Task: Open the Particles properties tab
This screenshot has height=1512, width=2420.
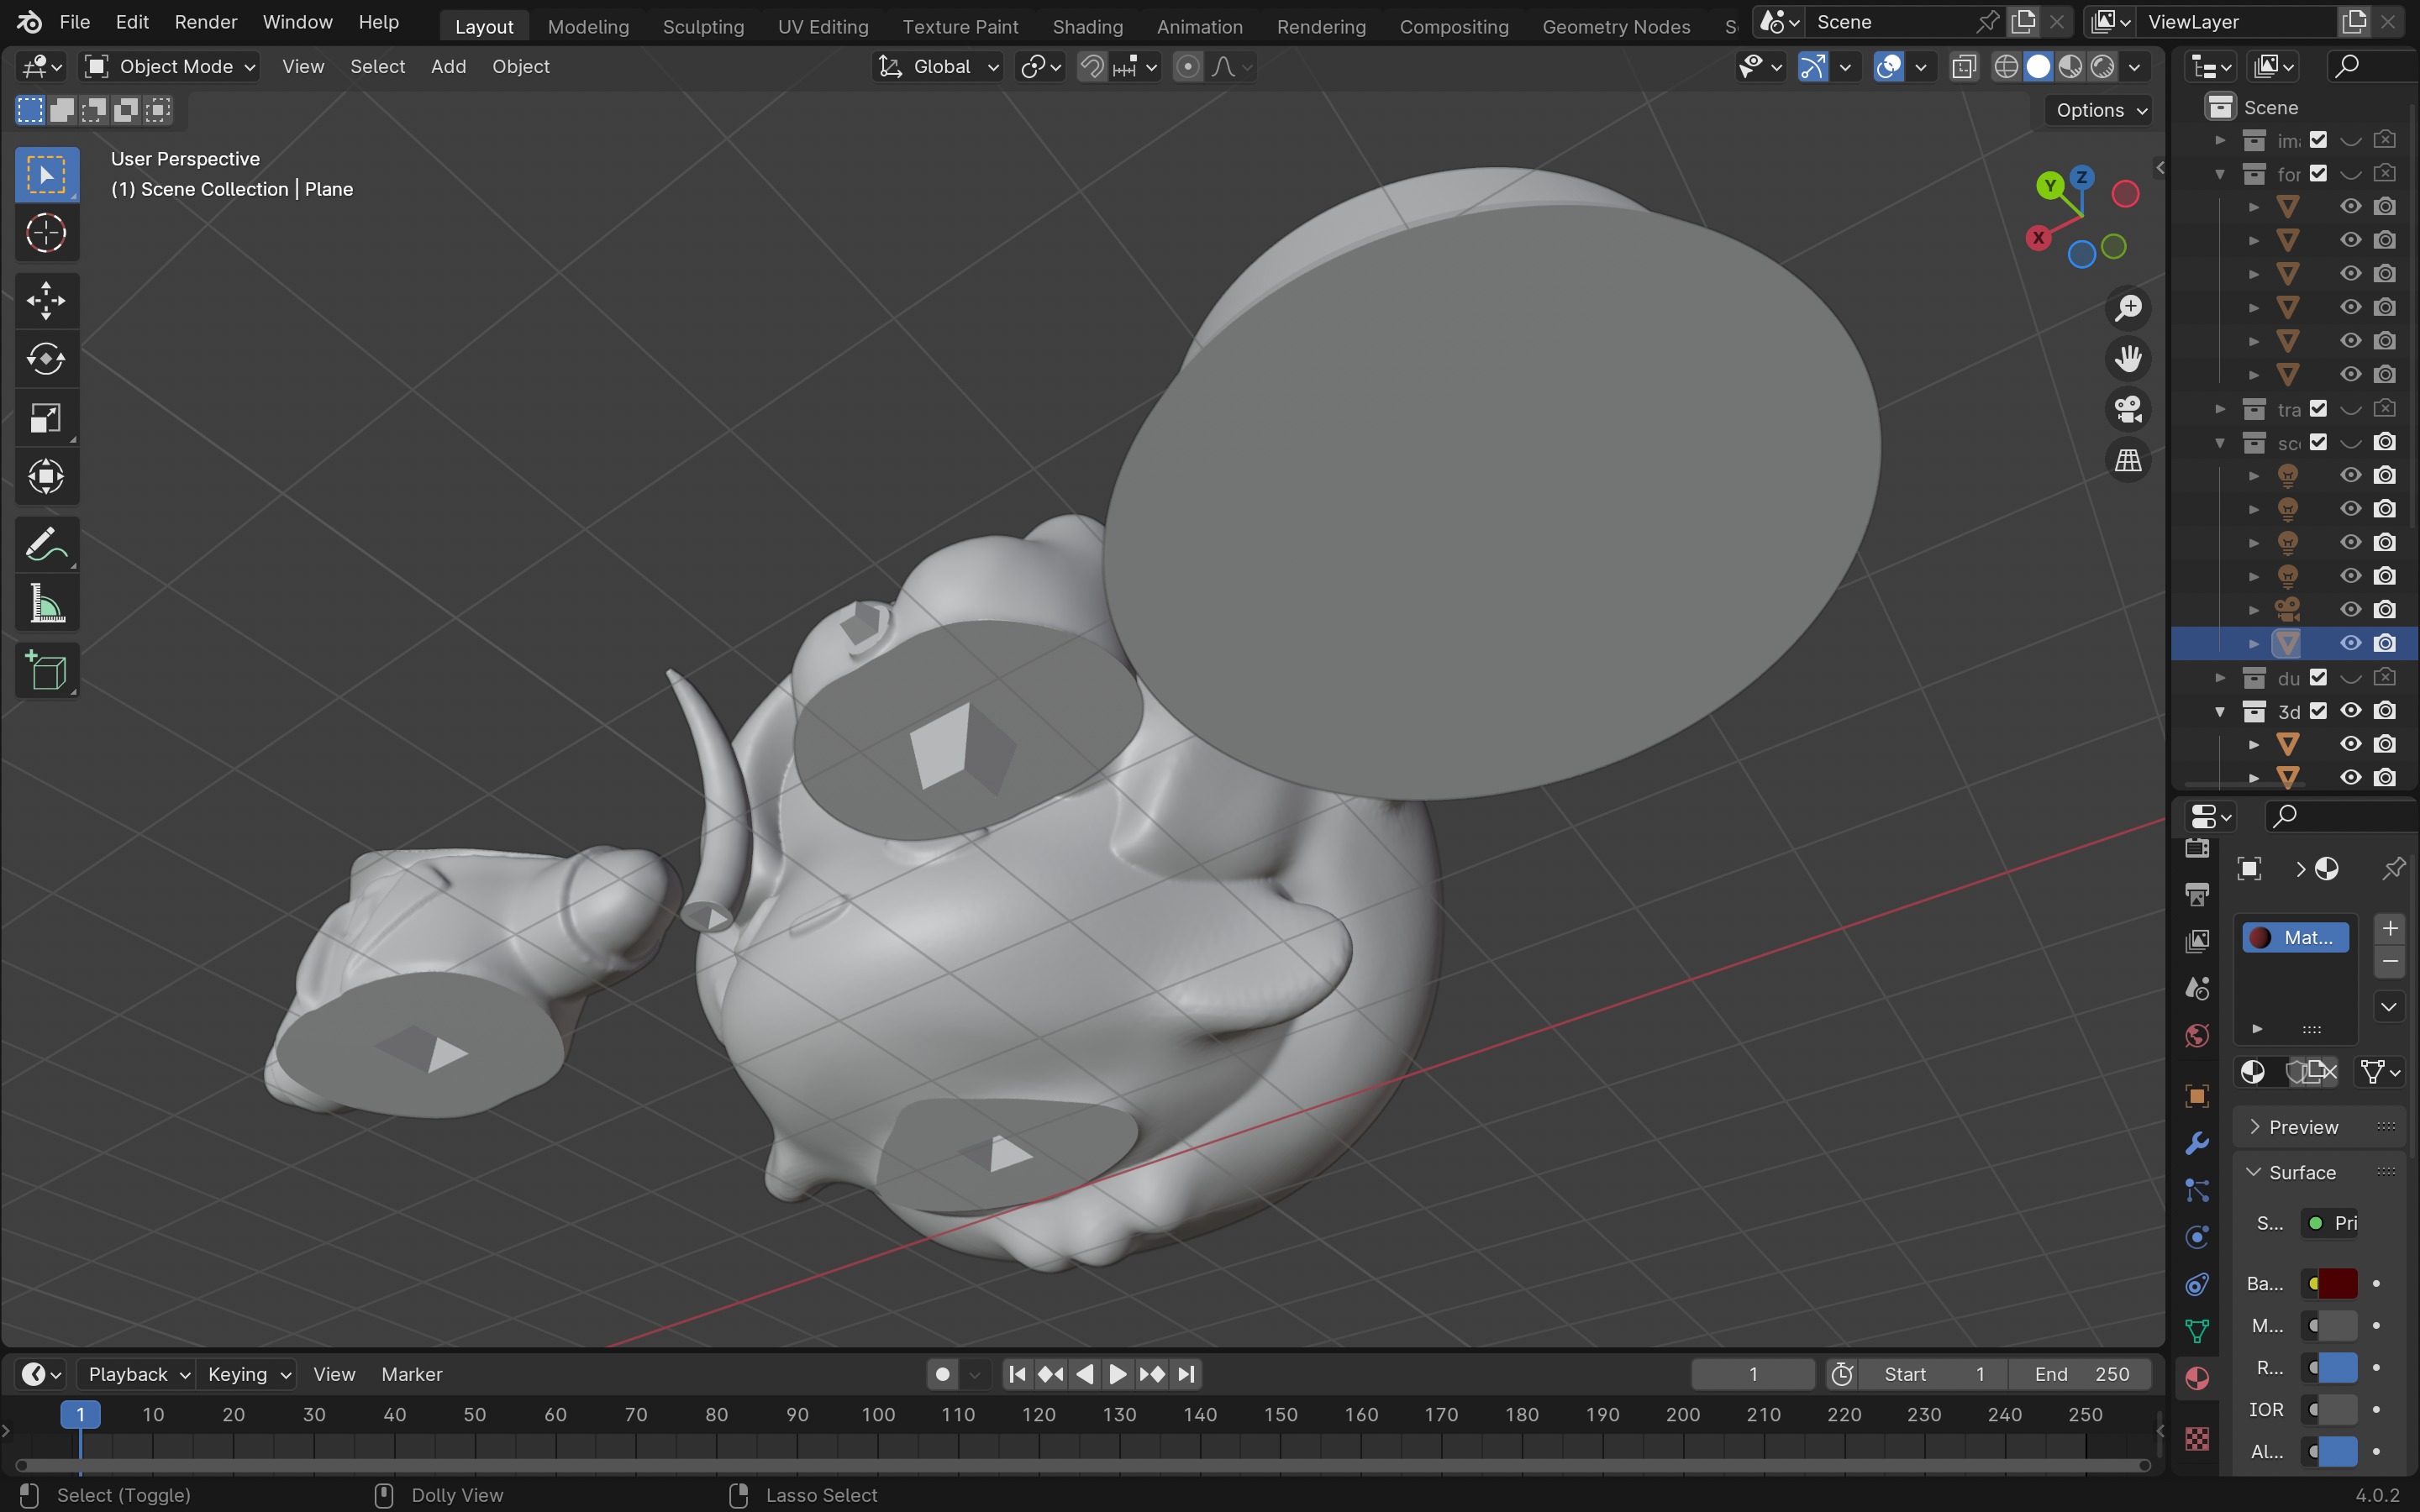Action: [2197, 1190]
